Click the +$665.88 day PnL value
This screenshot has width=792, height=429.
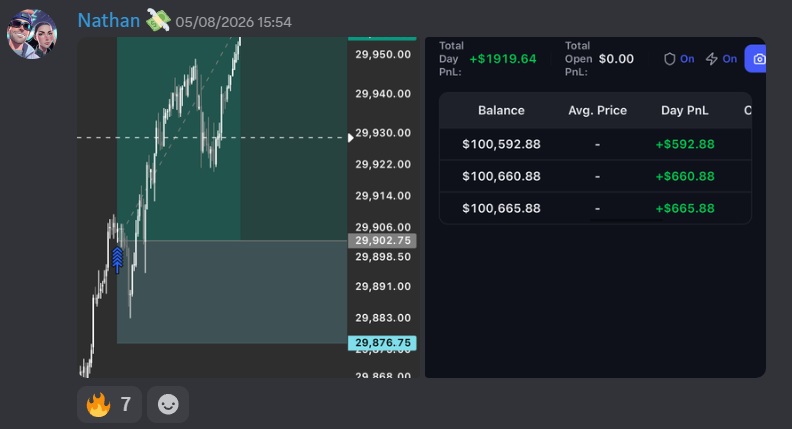tap(685, 208)
